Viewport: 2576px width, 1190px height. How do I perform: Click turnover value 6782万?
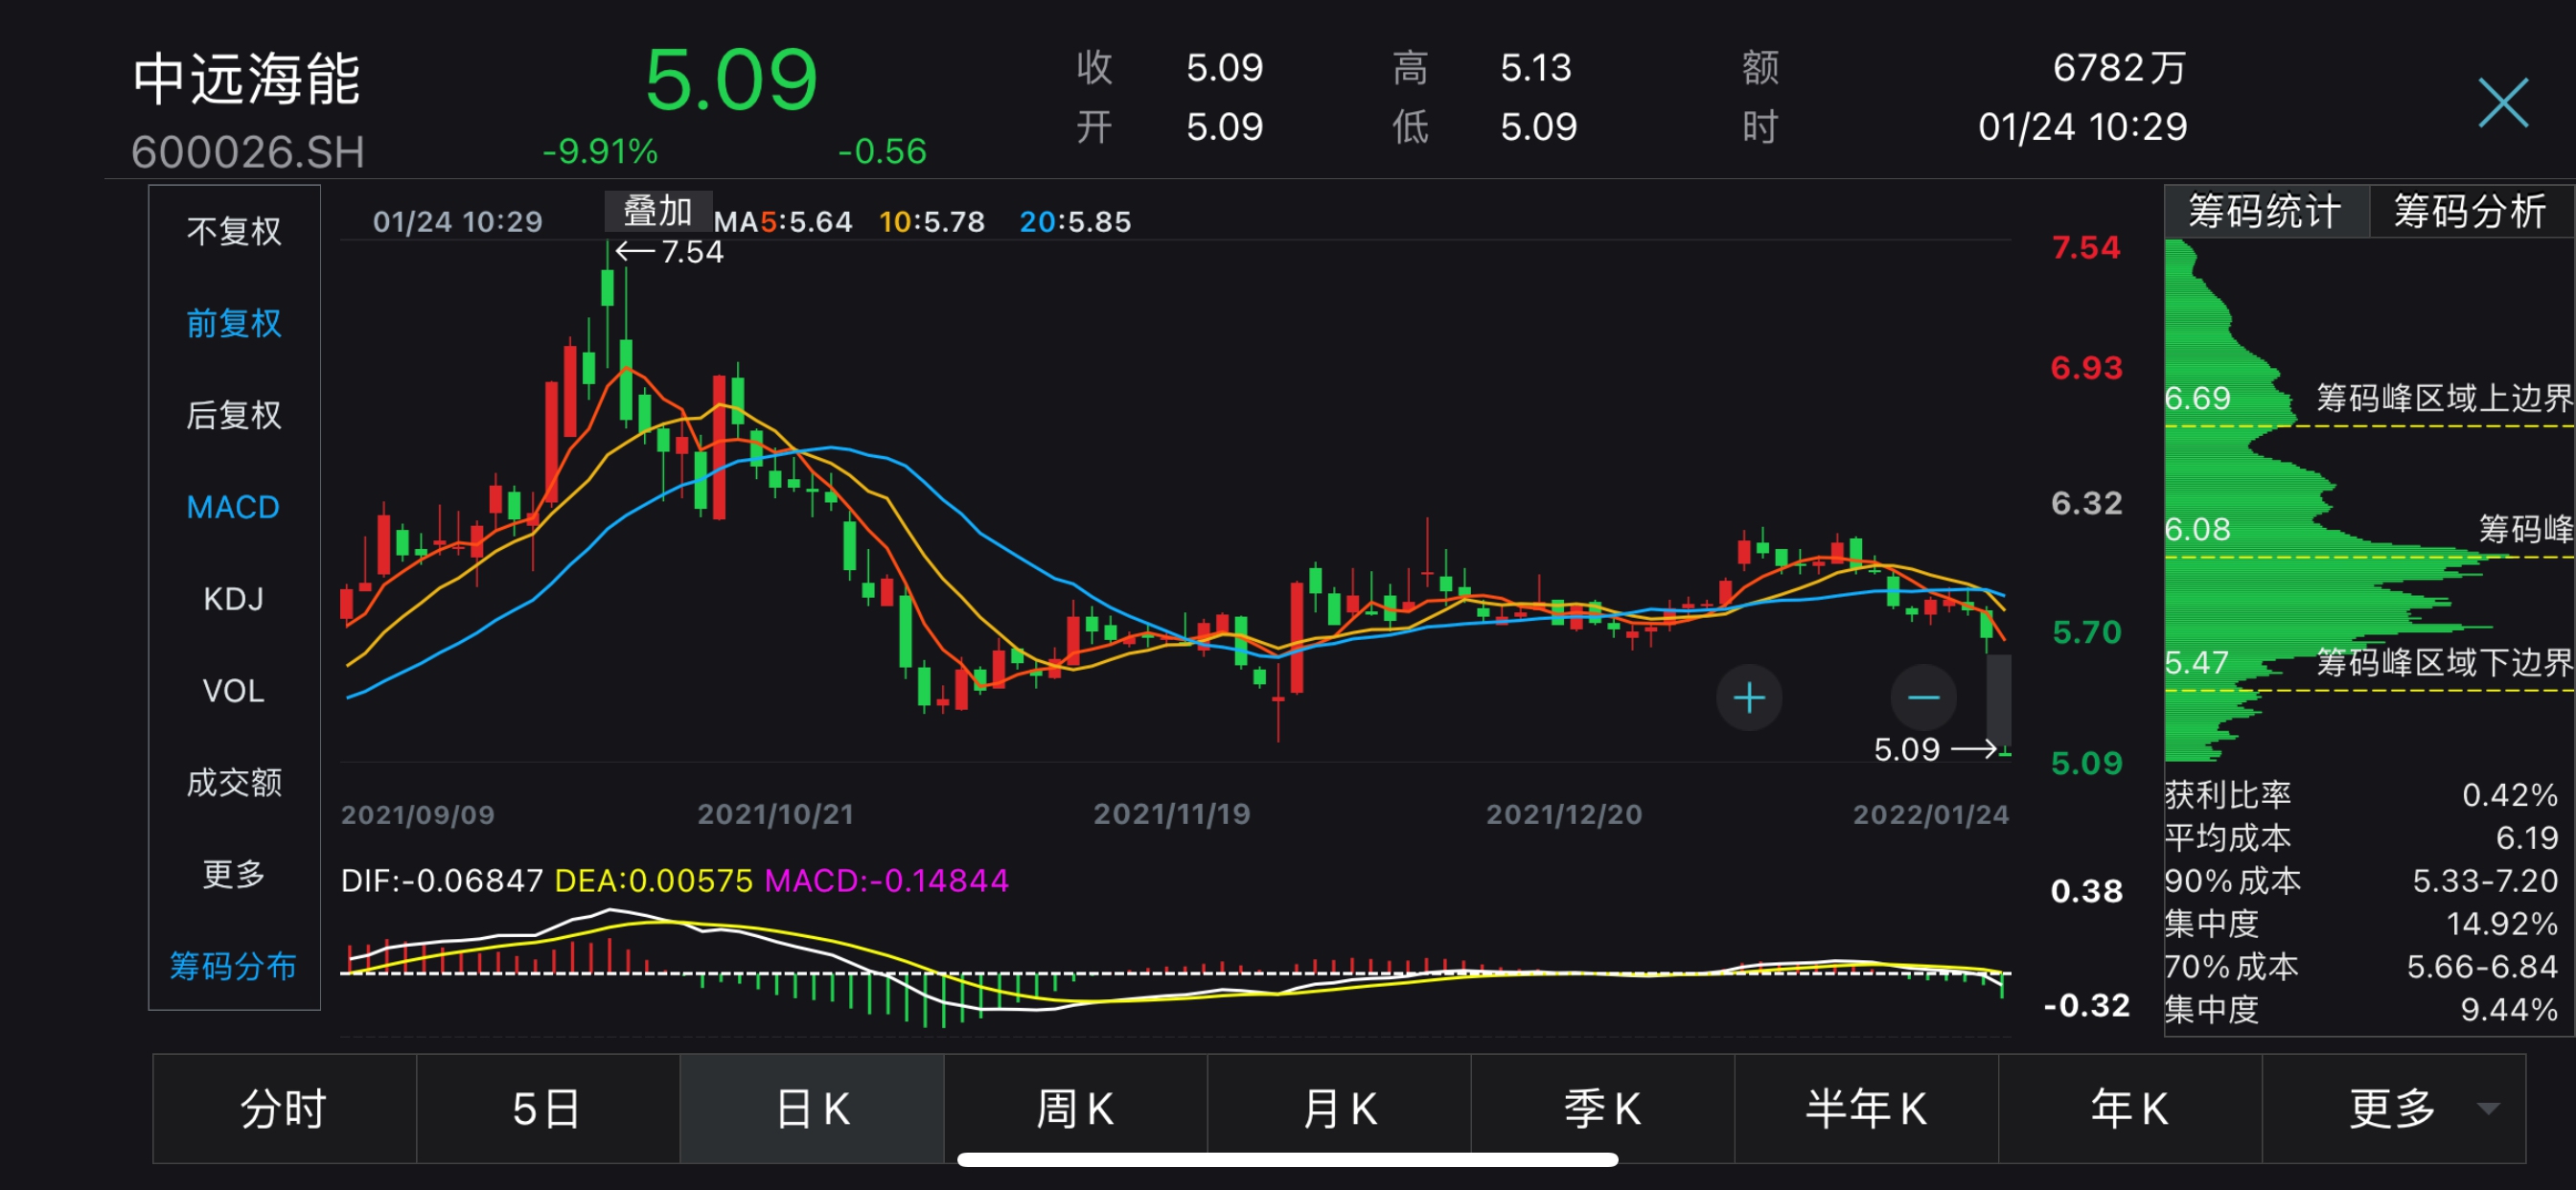click(2119, 68)
